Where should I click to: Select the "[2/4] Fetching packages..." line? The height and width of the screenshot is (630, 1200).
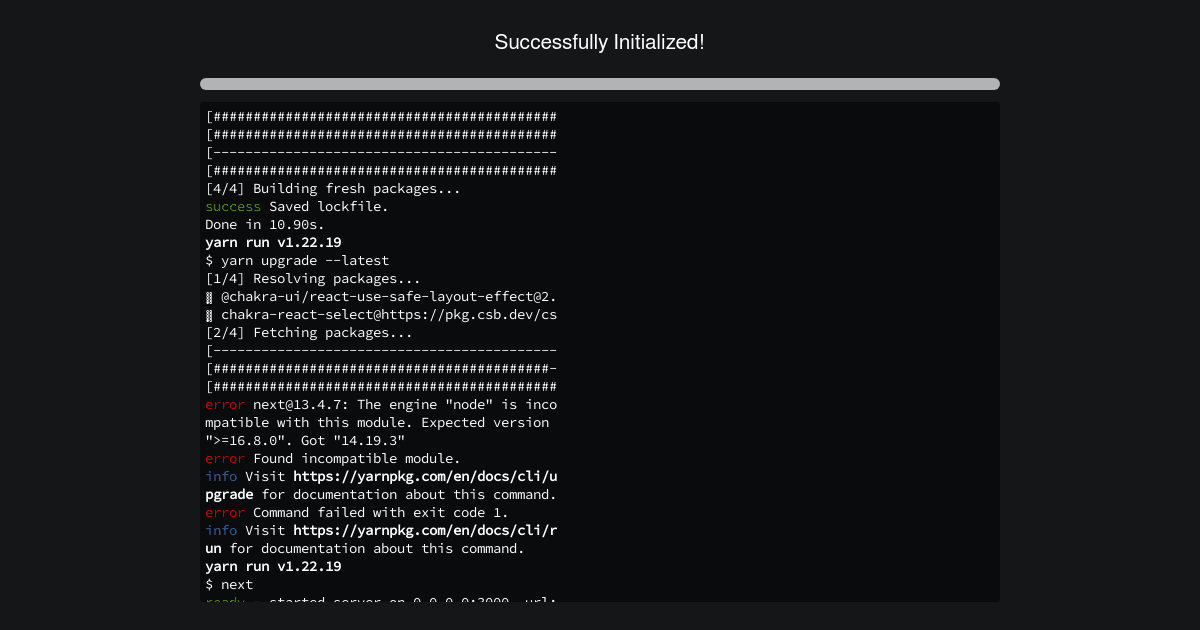309,333
